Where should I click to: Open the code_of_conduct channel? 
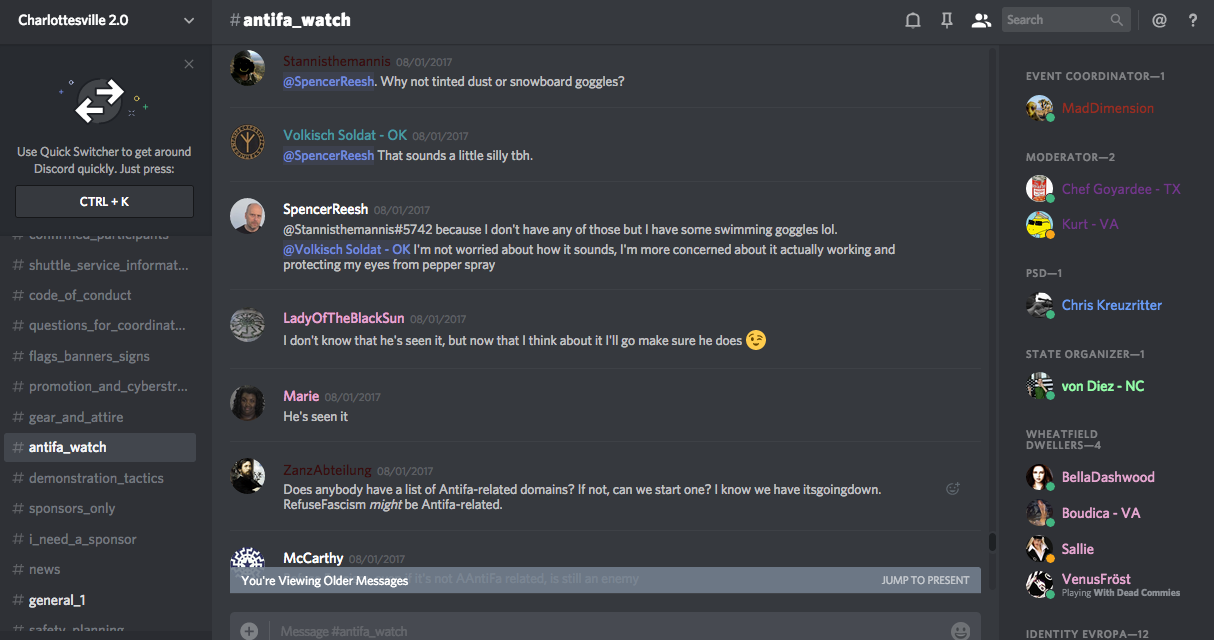click(80, 295)
